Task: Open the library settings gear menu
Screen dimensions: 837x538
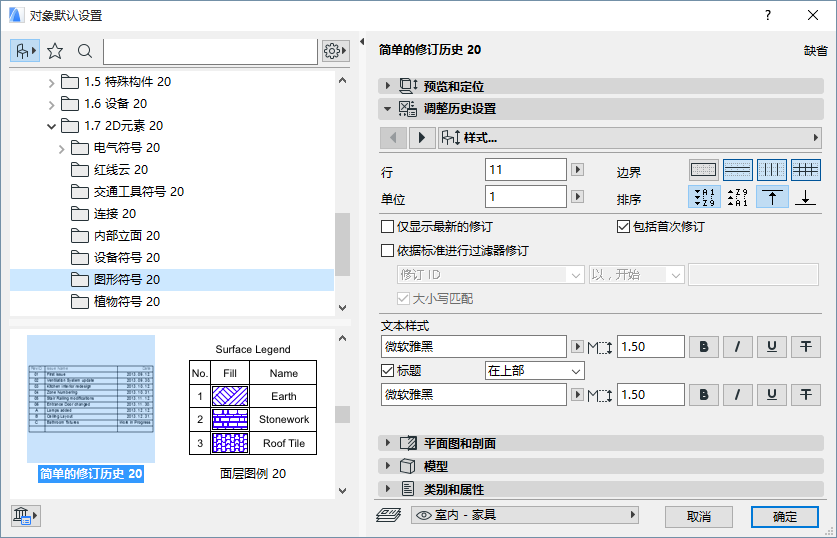Action: coord(335,51)
